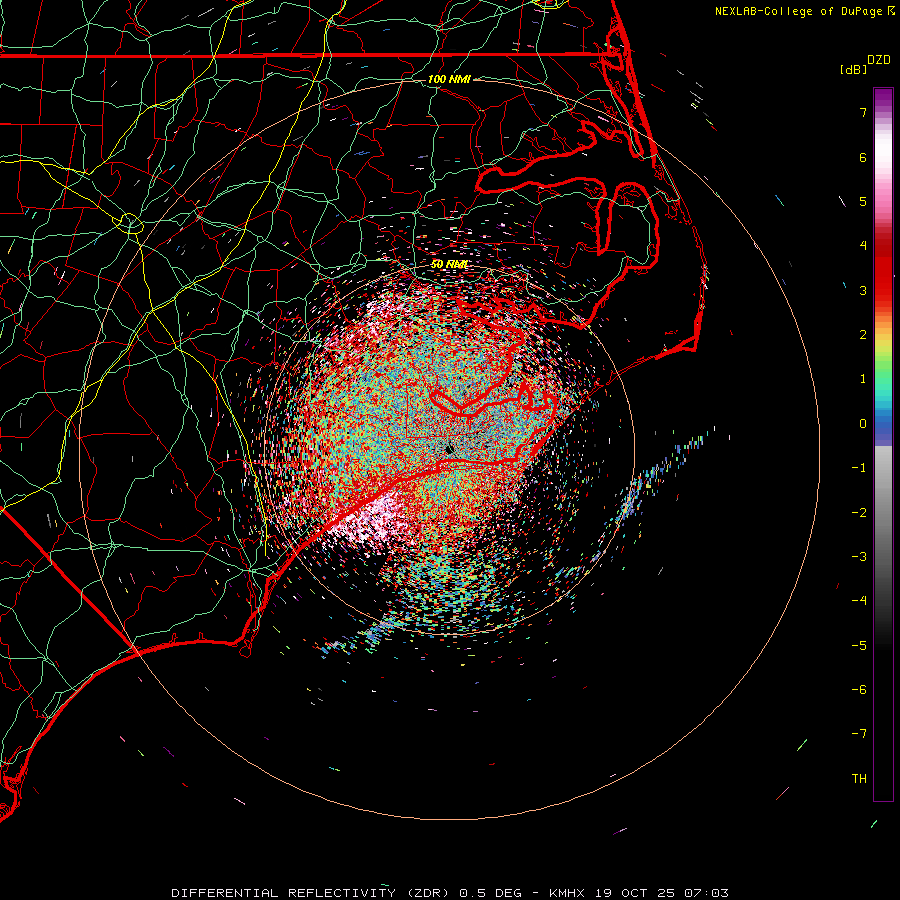Click the color scale value -4
Viewport: 900px width, 900px height.
click(x=859, y=601)
